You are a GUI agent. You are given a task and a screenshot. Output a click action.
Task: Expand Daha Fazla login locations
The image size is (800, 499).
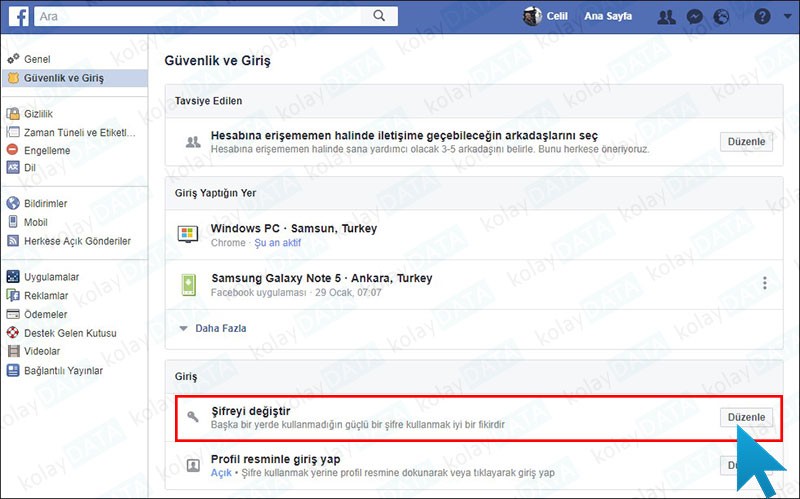coord(220,329)
